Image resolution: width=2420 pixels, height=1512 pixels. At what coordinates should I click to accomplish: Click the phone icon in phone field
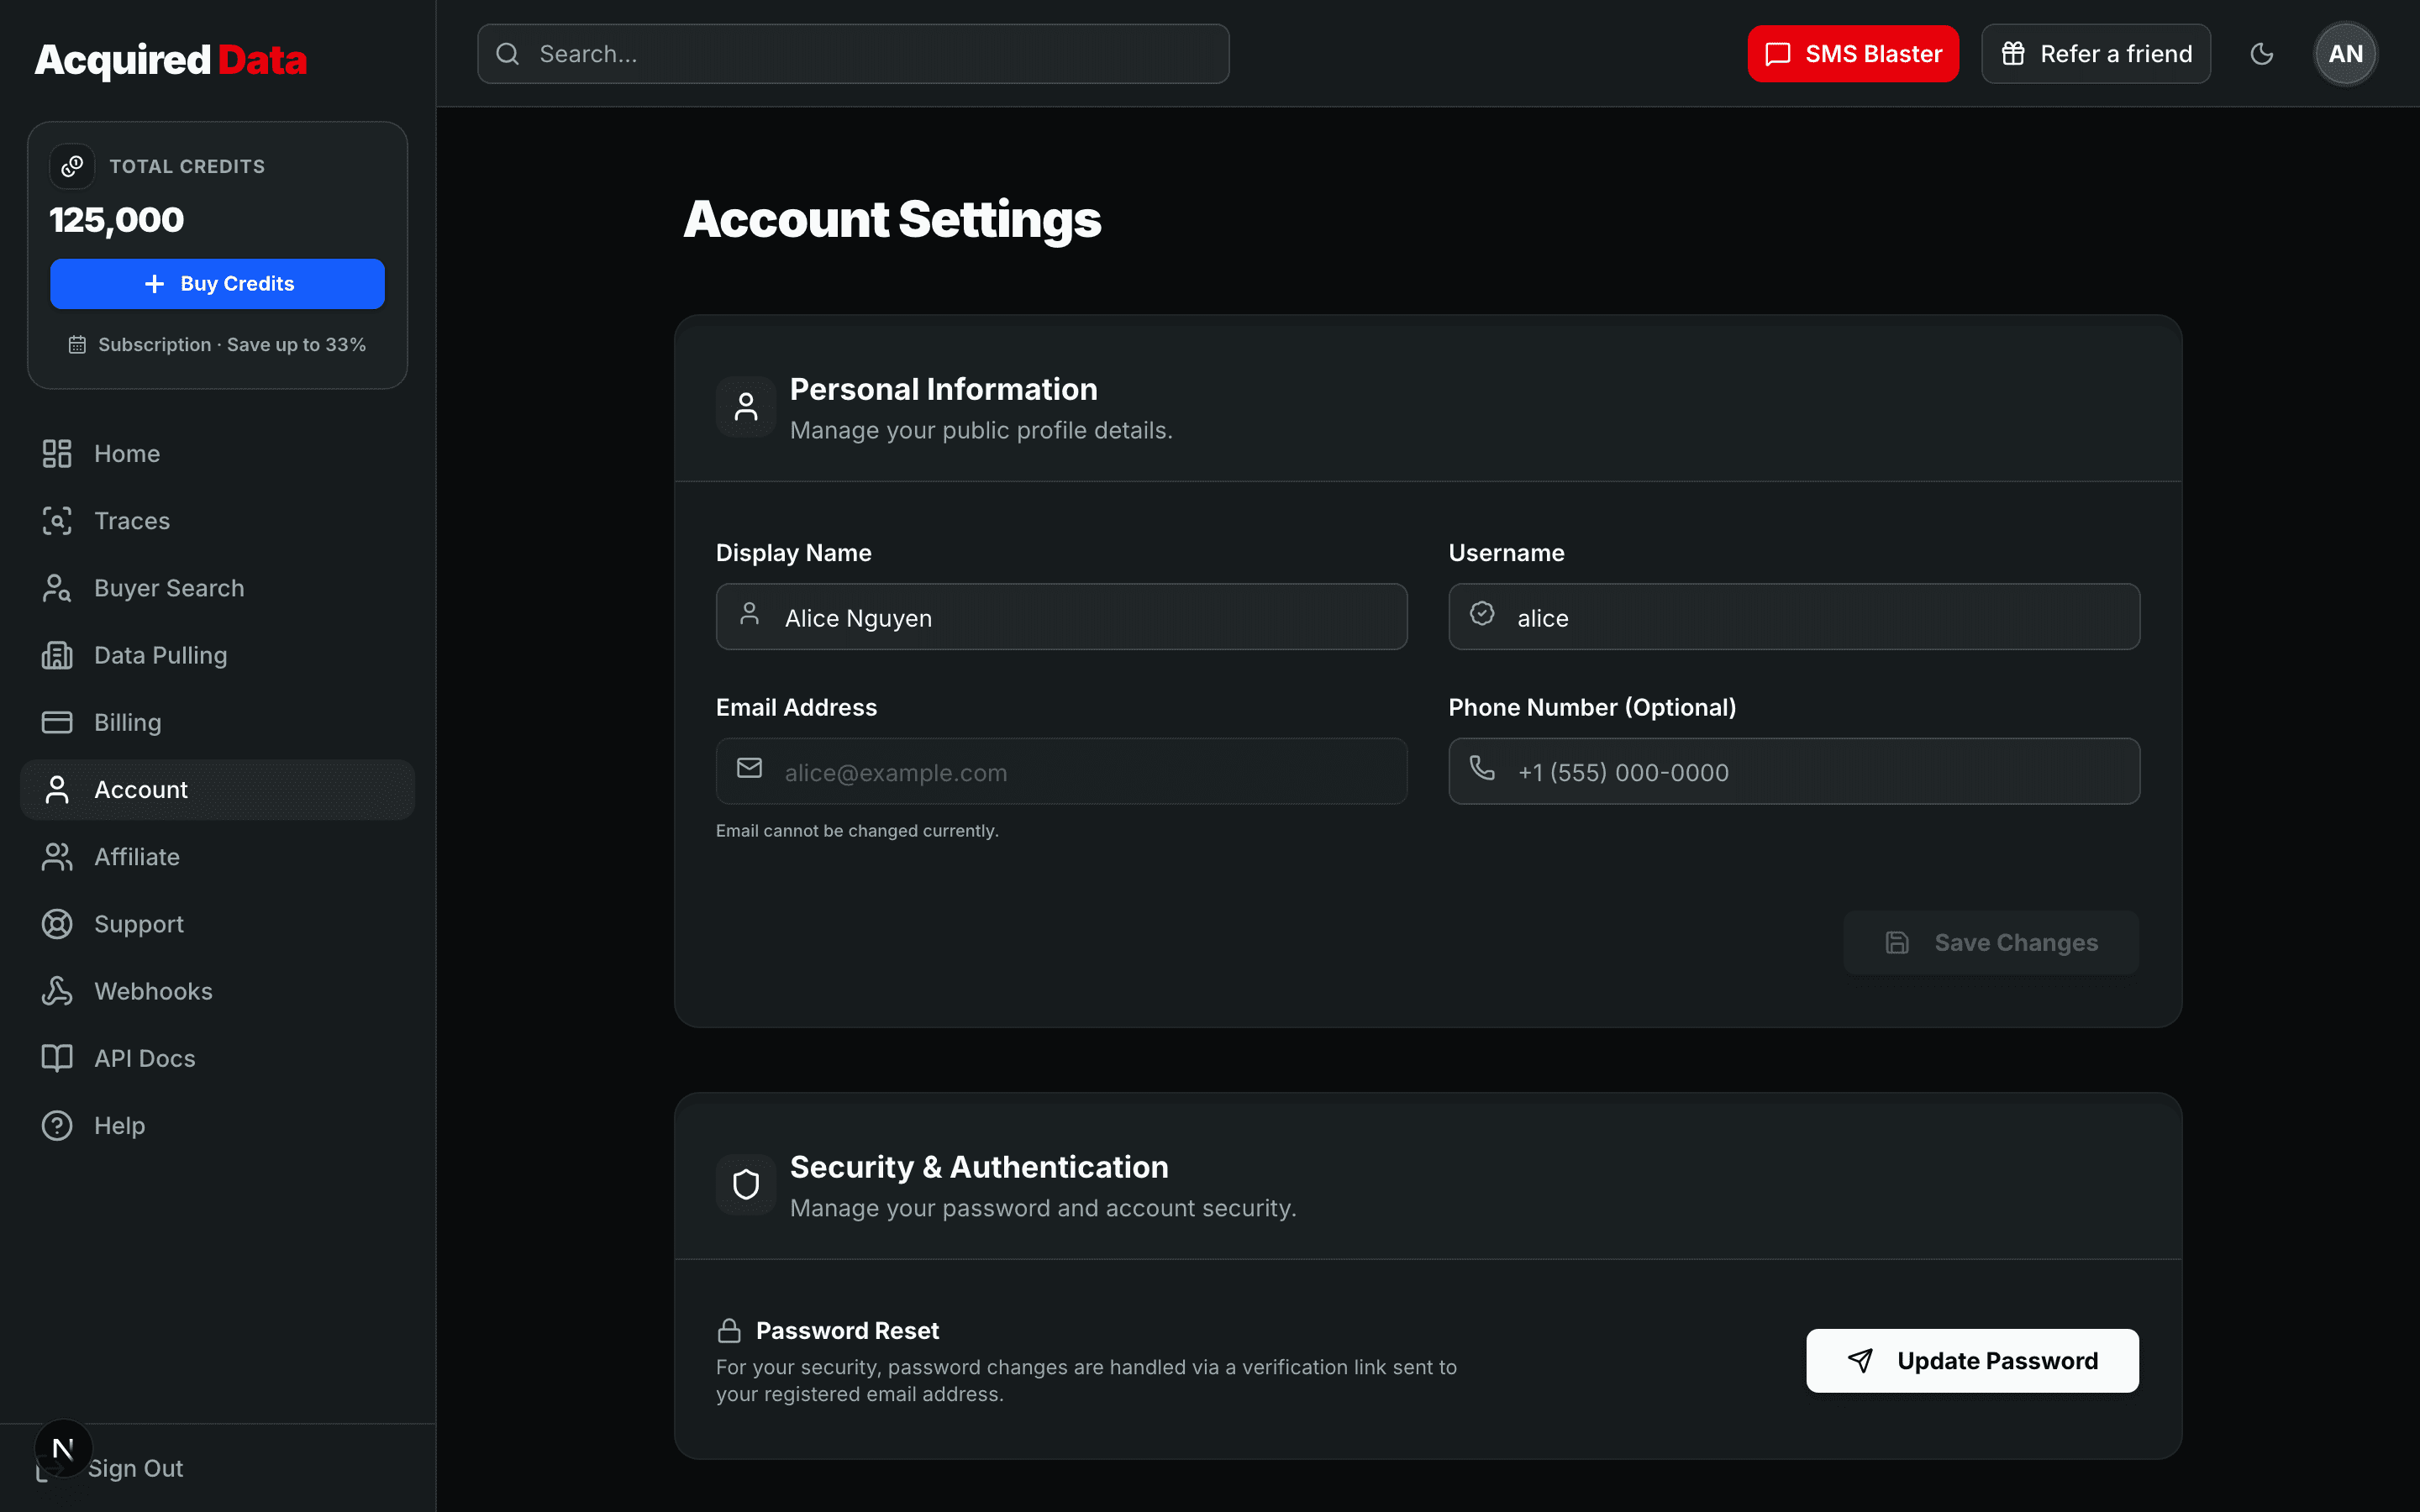tap(1482, 768)
